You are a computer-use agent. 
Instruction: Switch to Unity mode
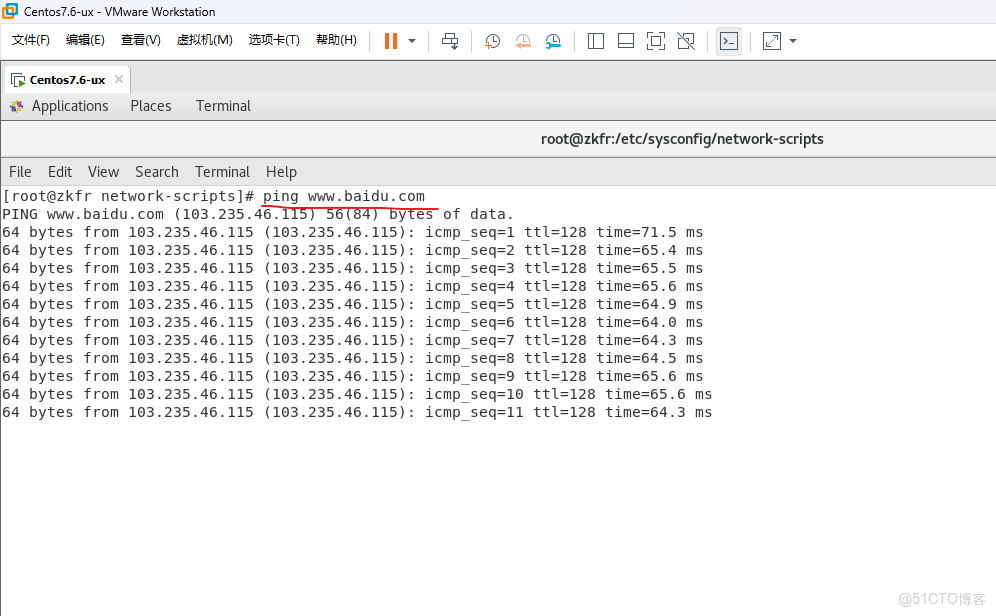(686, 41)
